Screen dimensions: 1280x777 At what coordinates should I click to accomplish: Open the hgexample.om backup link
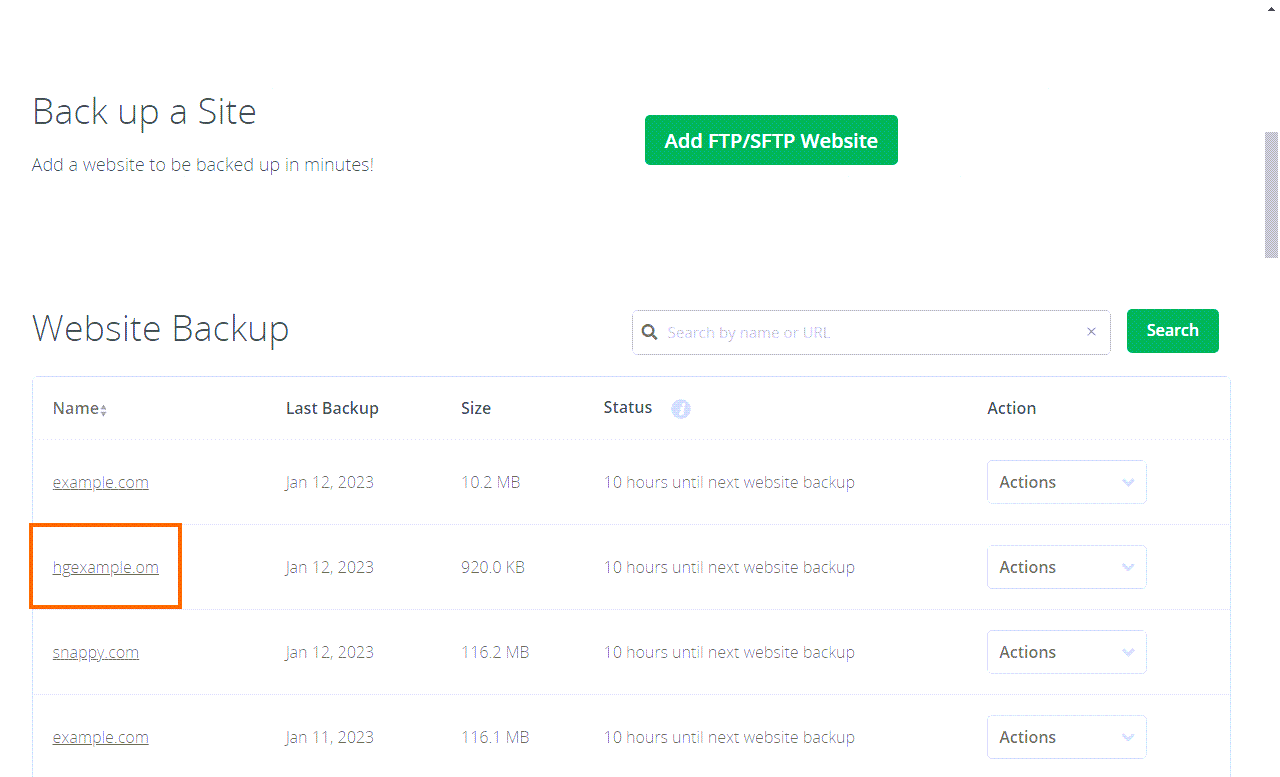(105, 566)
